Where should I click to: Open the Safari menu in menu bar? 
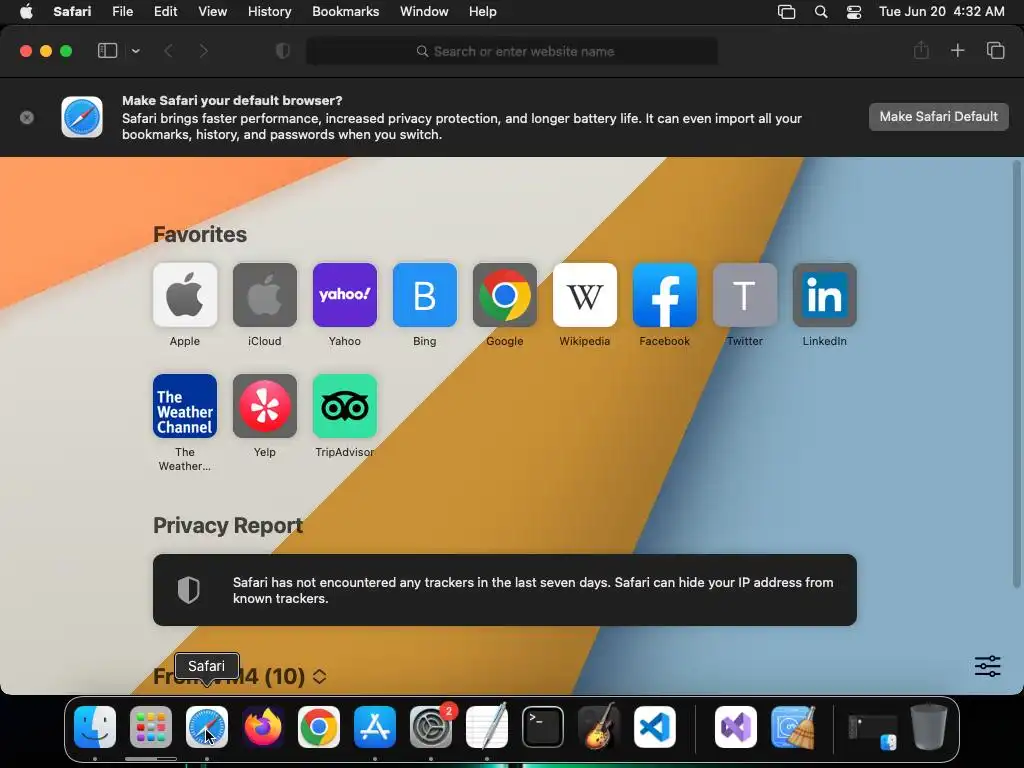coord(72,12)
